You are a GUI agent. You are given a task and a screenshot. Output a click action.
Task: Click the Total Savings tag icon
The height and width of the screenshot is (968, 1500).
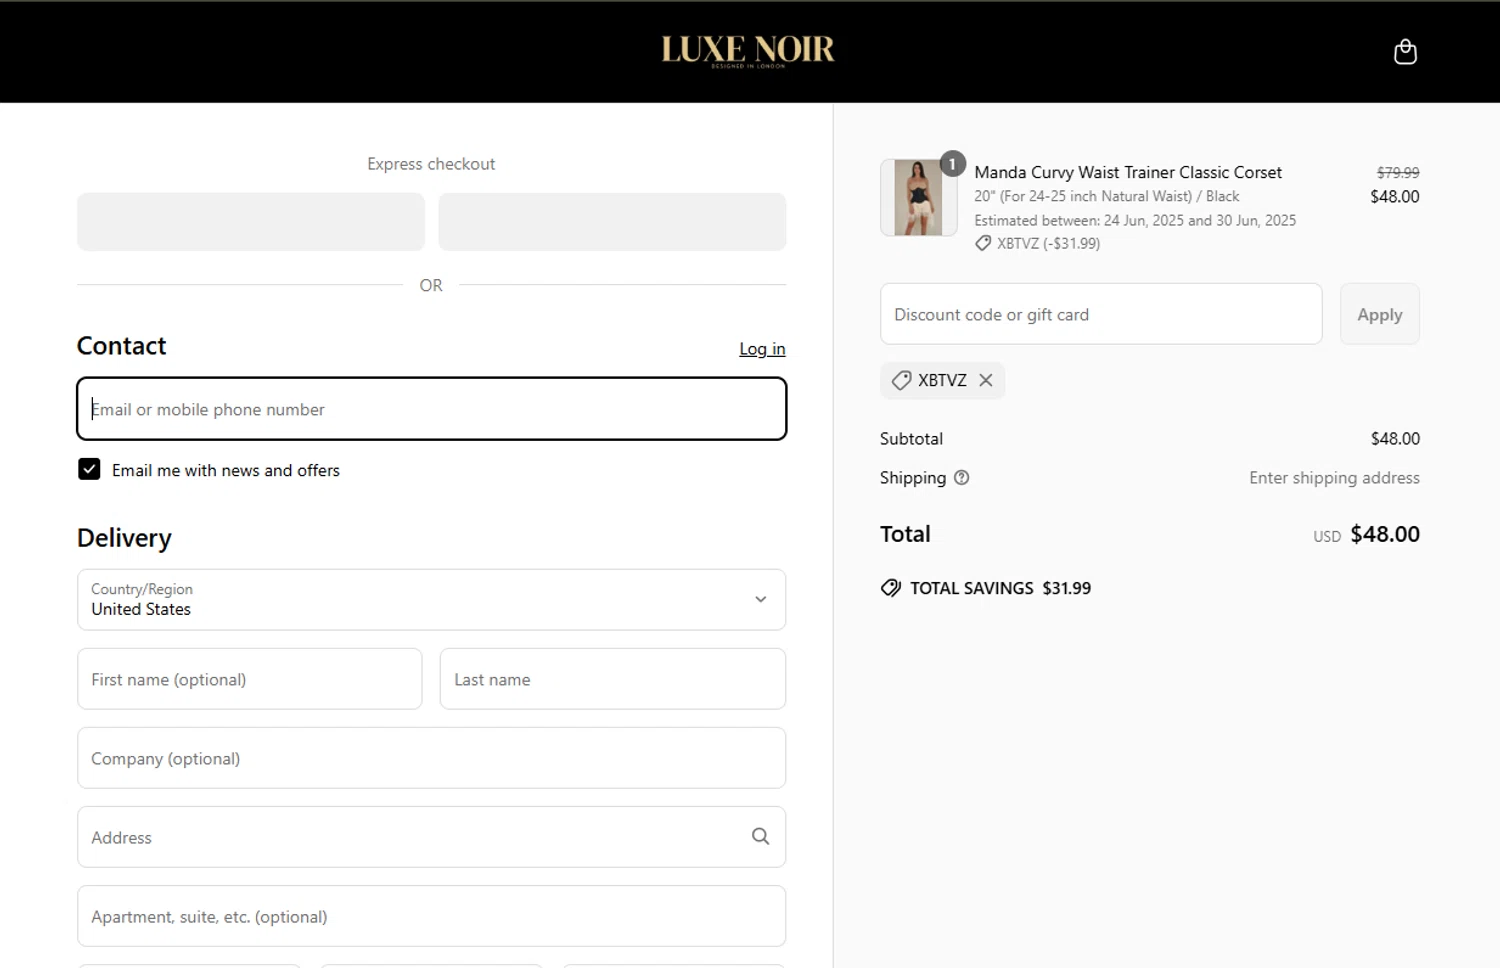point(890,588)
